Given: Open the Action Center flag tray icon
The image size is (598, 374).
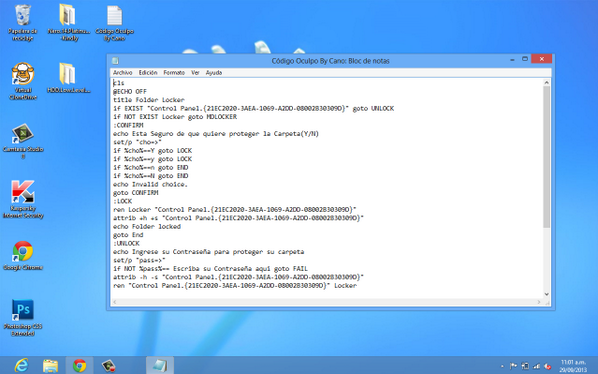Looking at the screenshot, I should click(513, 366).
